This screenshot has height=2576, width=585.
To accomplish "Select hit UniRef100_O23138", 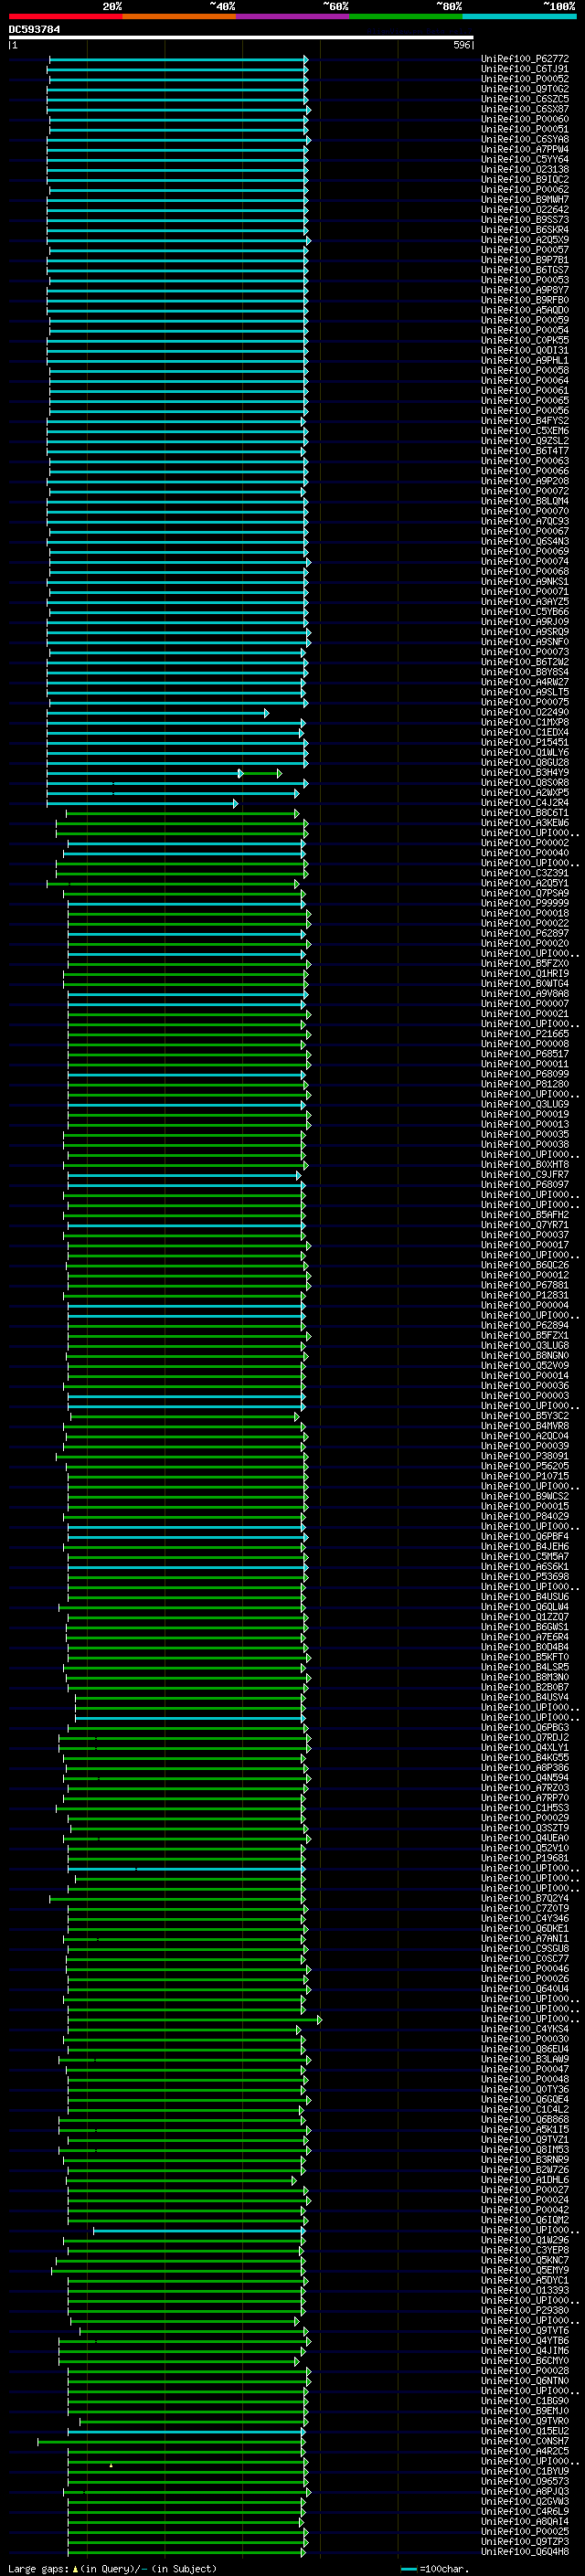I will coord(525,170).
